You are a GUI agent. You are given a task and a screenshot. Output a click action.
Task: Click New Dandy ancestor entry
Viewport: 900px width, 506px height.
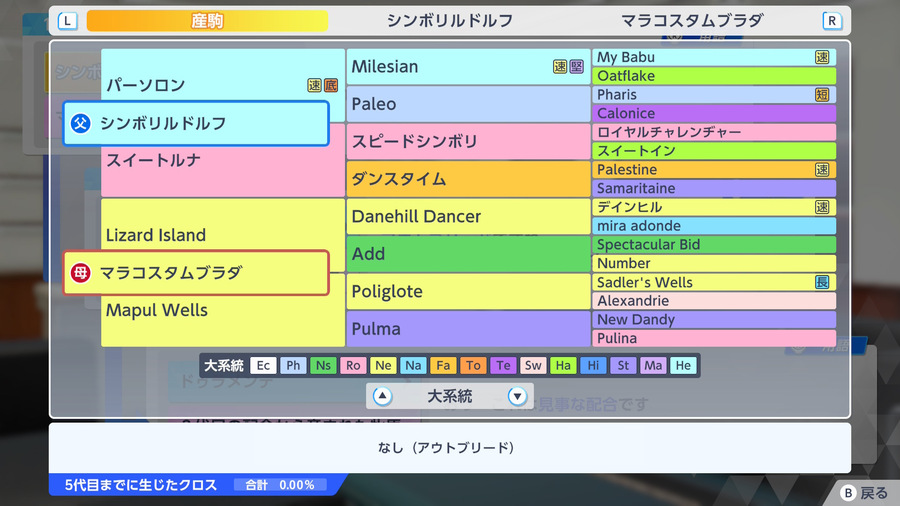(x=714, y=320)
